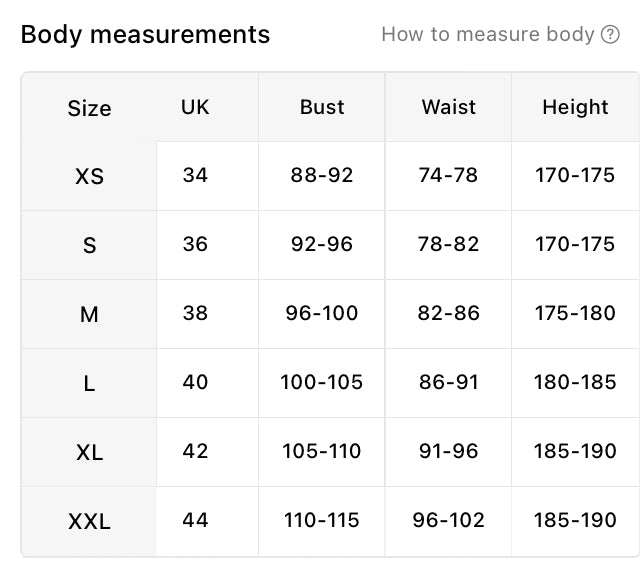Click the waist 96-102 cell
Screen dimensions: 640x561
tap(449, 520)
